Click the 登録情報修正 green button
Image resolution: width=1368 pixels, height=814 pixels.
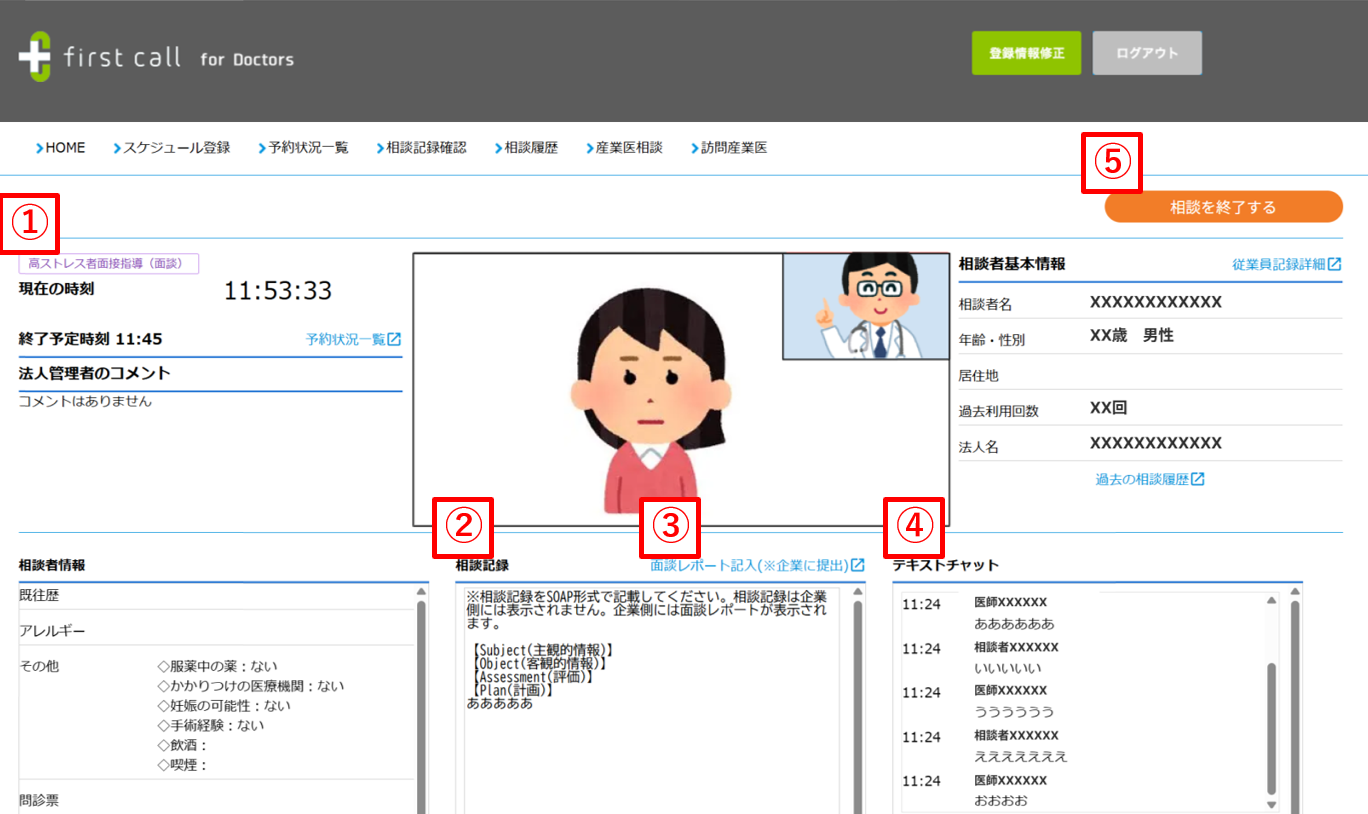click(x=1026, y=53)
